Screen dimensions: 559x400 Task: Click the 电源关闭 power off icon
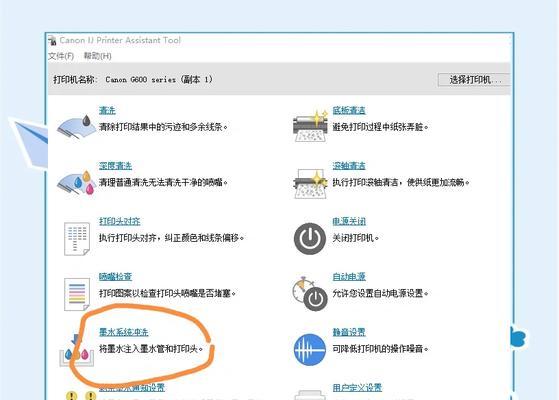point(310,239)
